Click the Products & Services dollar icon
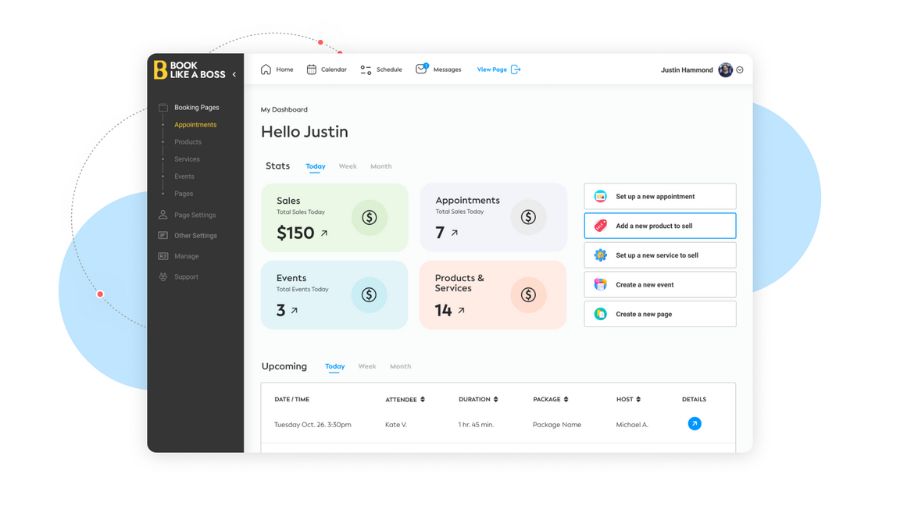Screen dimensions: 900x506 (528, 295)
